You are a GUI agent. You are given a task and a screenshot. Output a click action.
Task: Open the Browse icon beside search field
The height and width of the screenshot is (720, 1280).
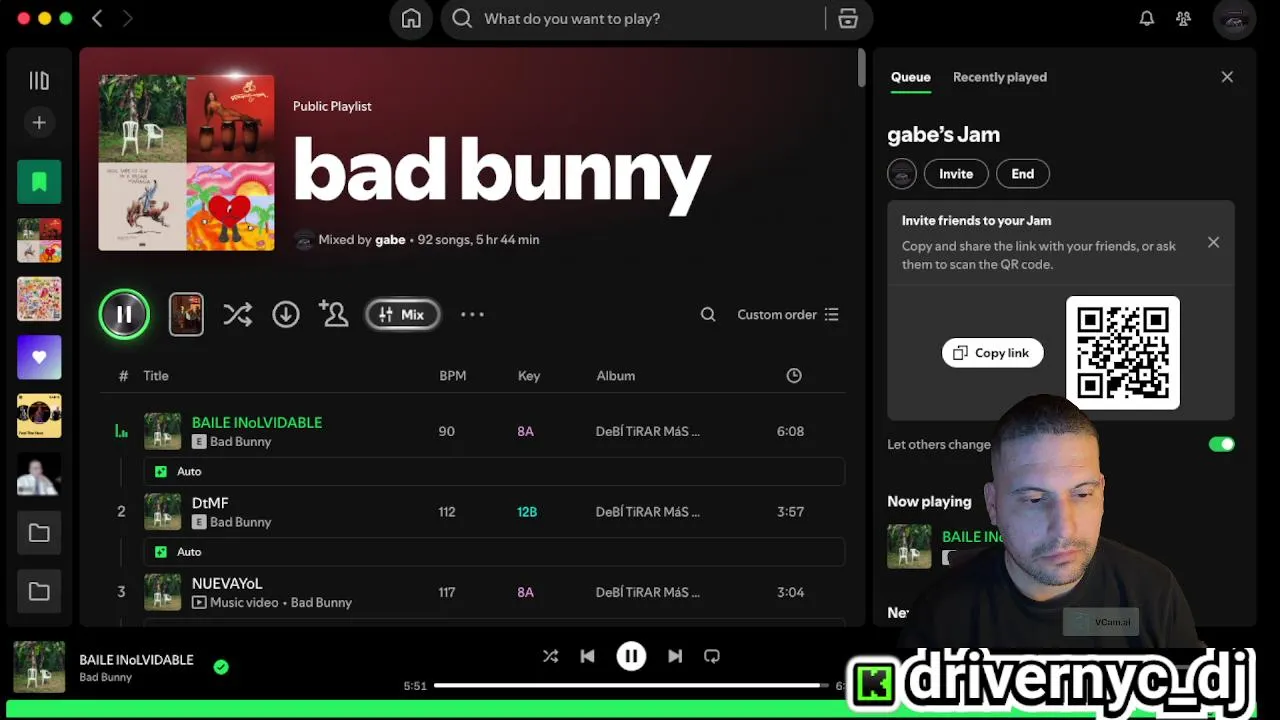pyautogui.click(x=848, y=18)
